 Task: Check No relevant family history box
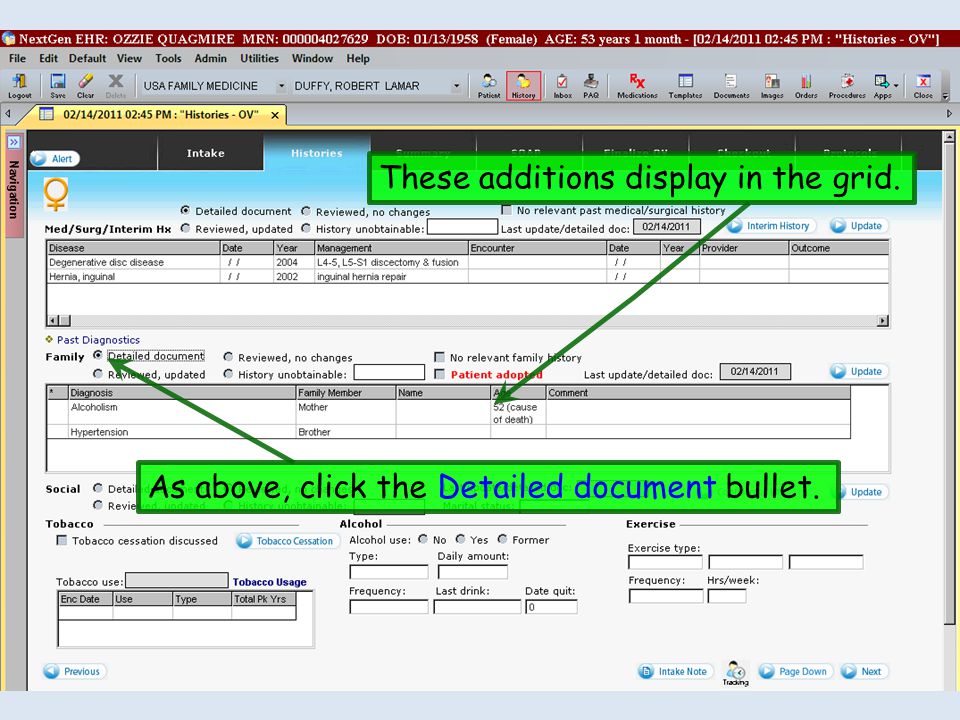(439, 356)
